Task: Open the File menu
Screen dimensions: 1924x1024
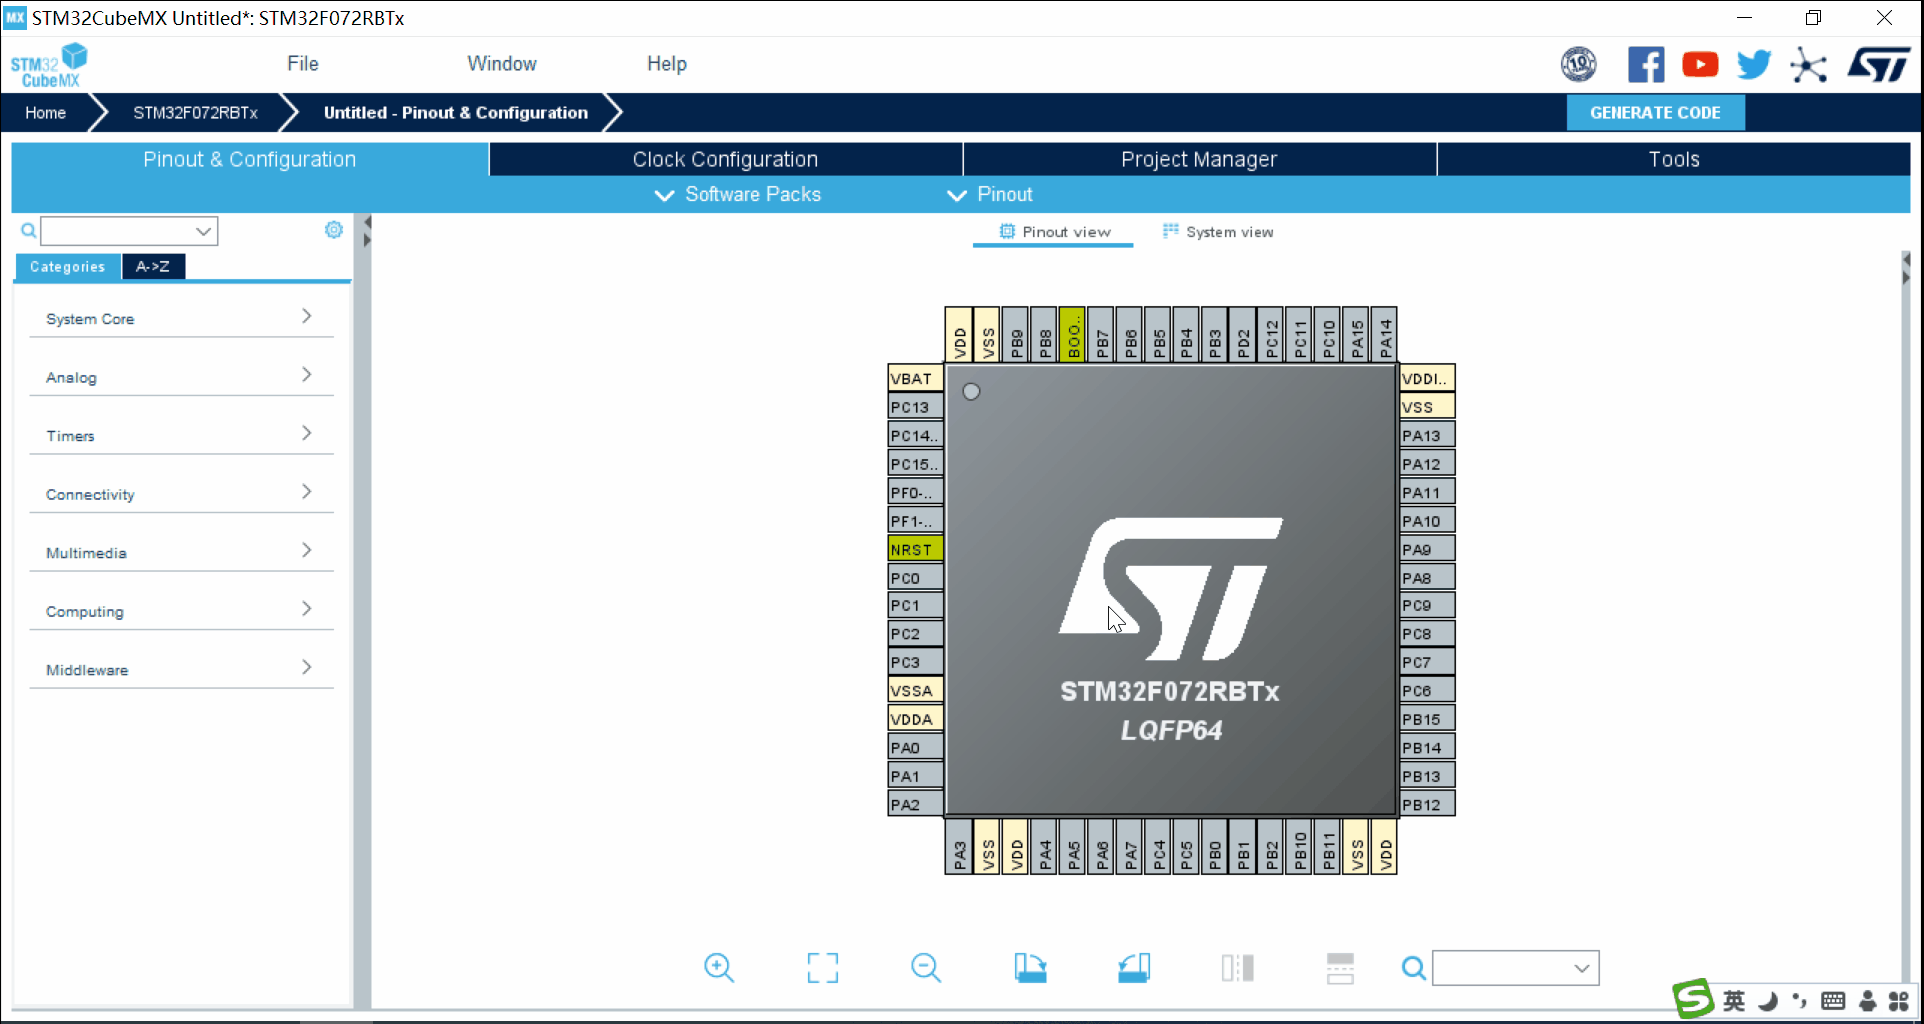Action: point(302,64)
